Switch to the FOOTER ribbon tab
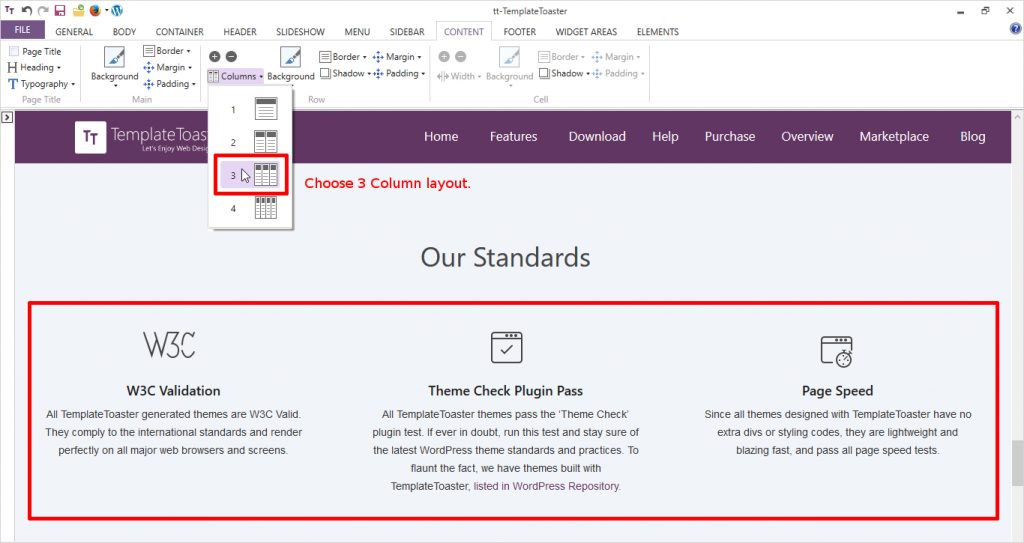 tap(519, 31)
